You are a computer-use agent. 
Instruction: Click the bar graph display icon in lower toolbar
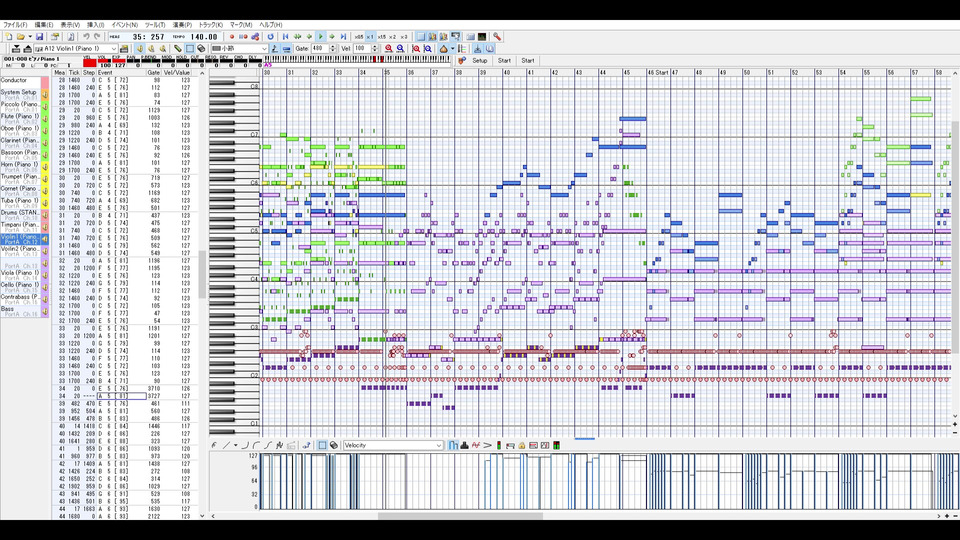453,445
